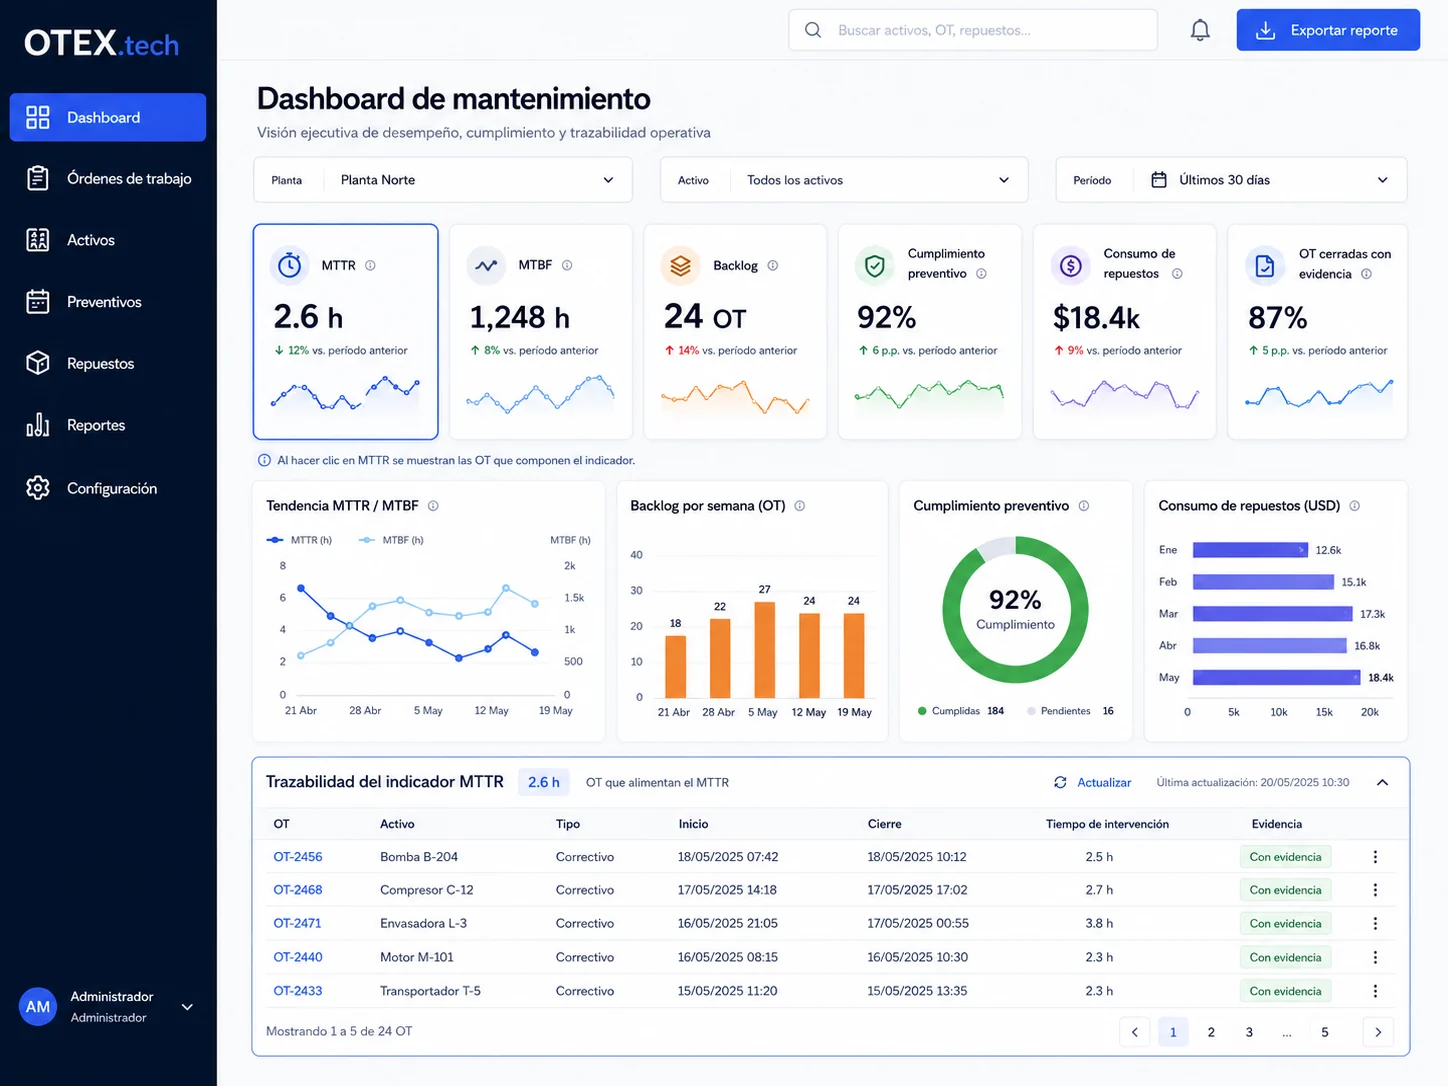Click the previous page arrow
Viewport: 1448px width, 1086px height.
tap(1135, 1032)
